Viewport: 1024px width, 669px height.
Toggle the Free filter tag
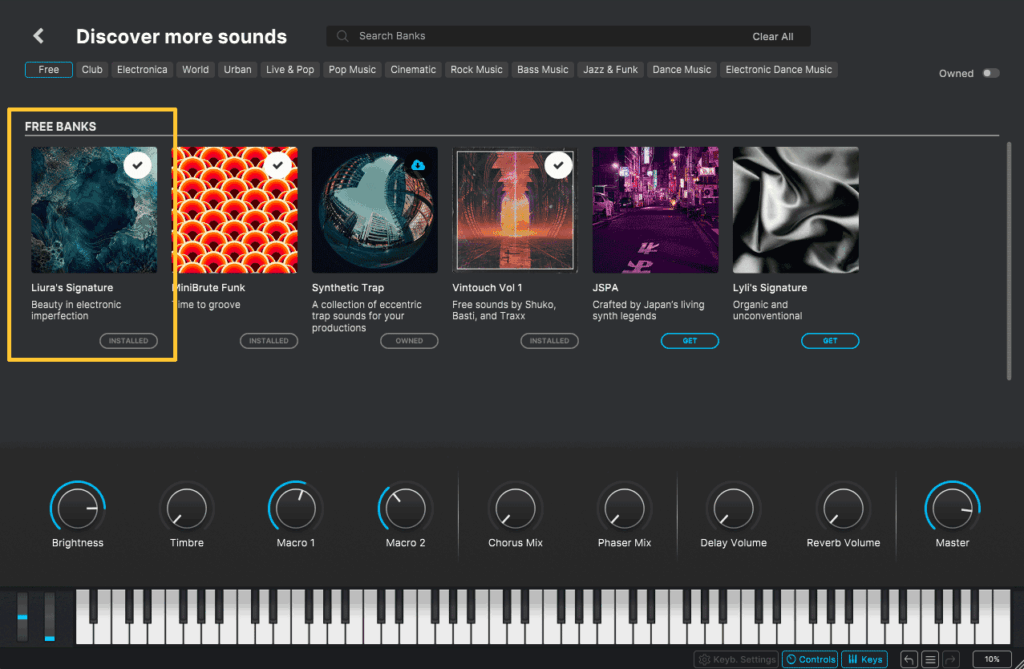[48, 69]
